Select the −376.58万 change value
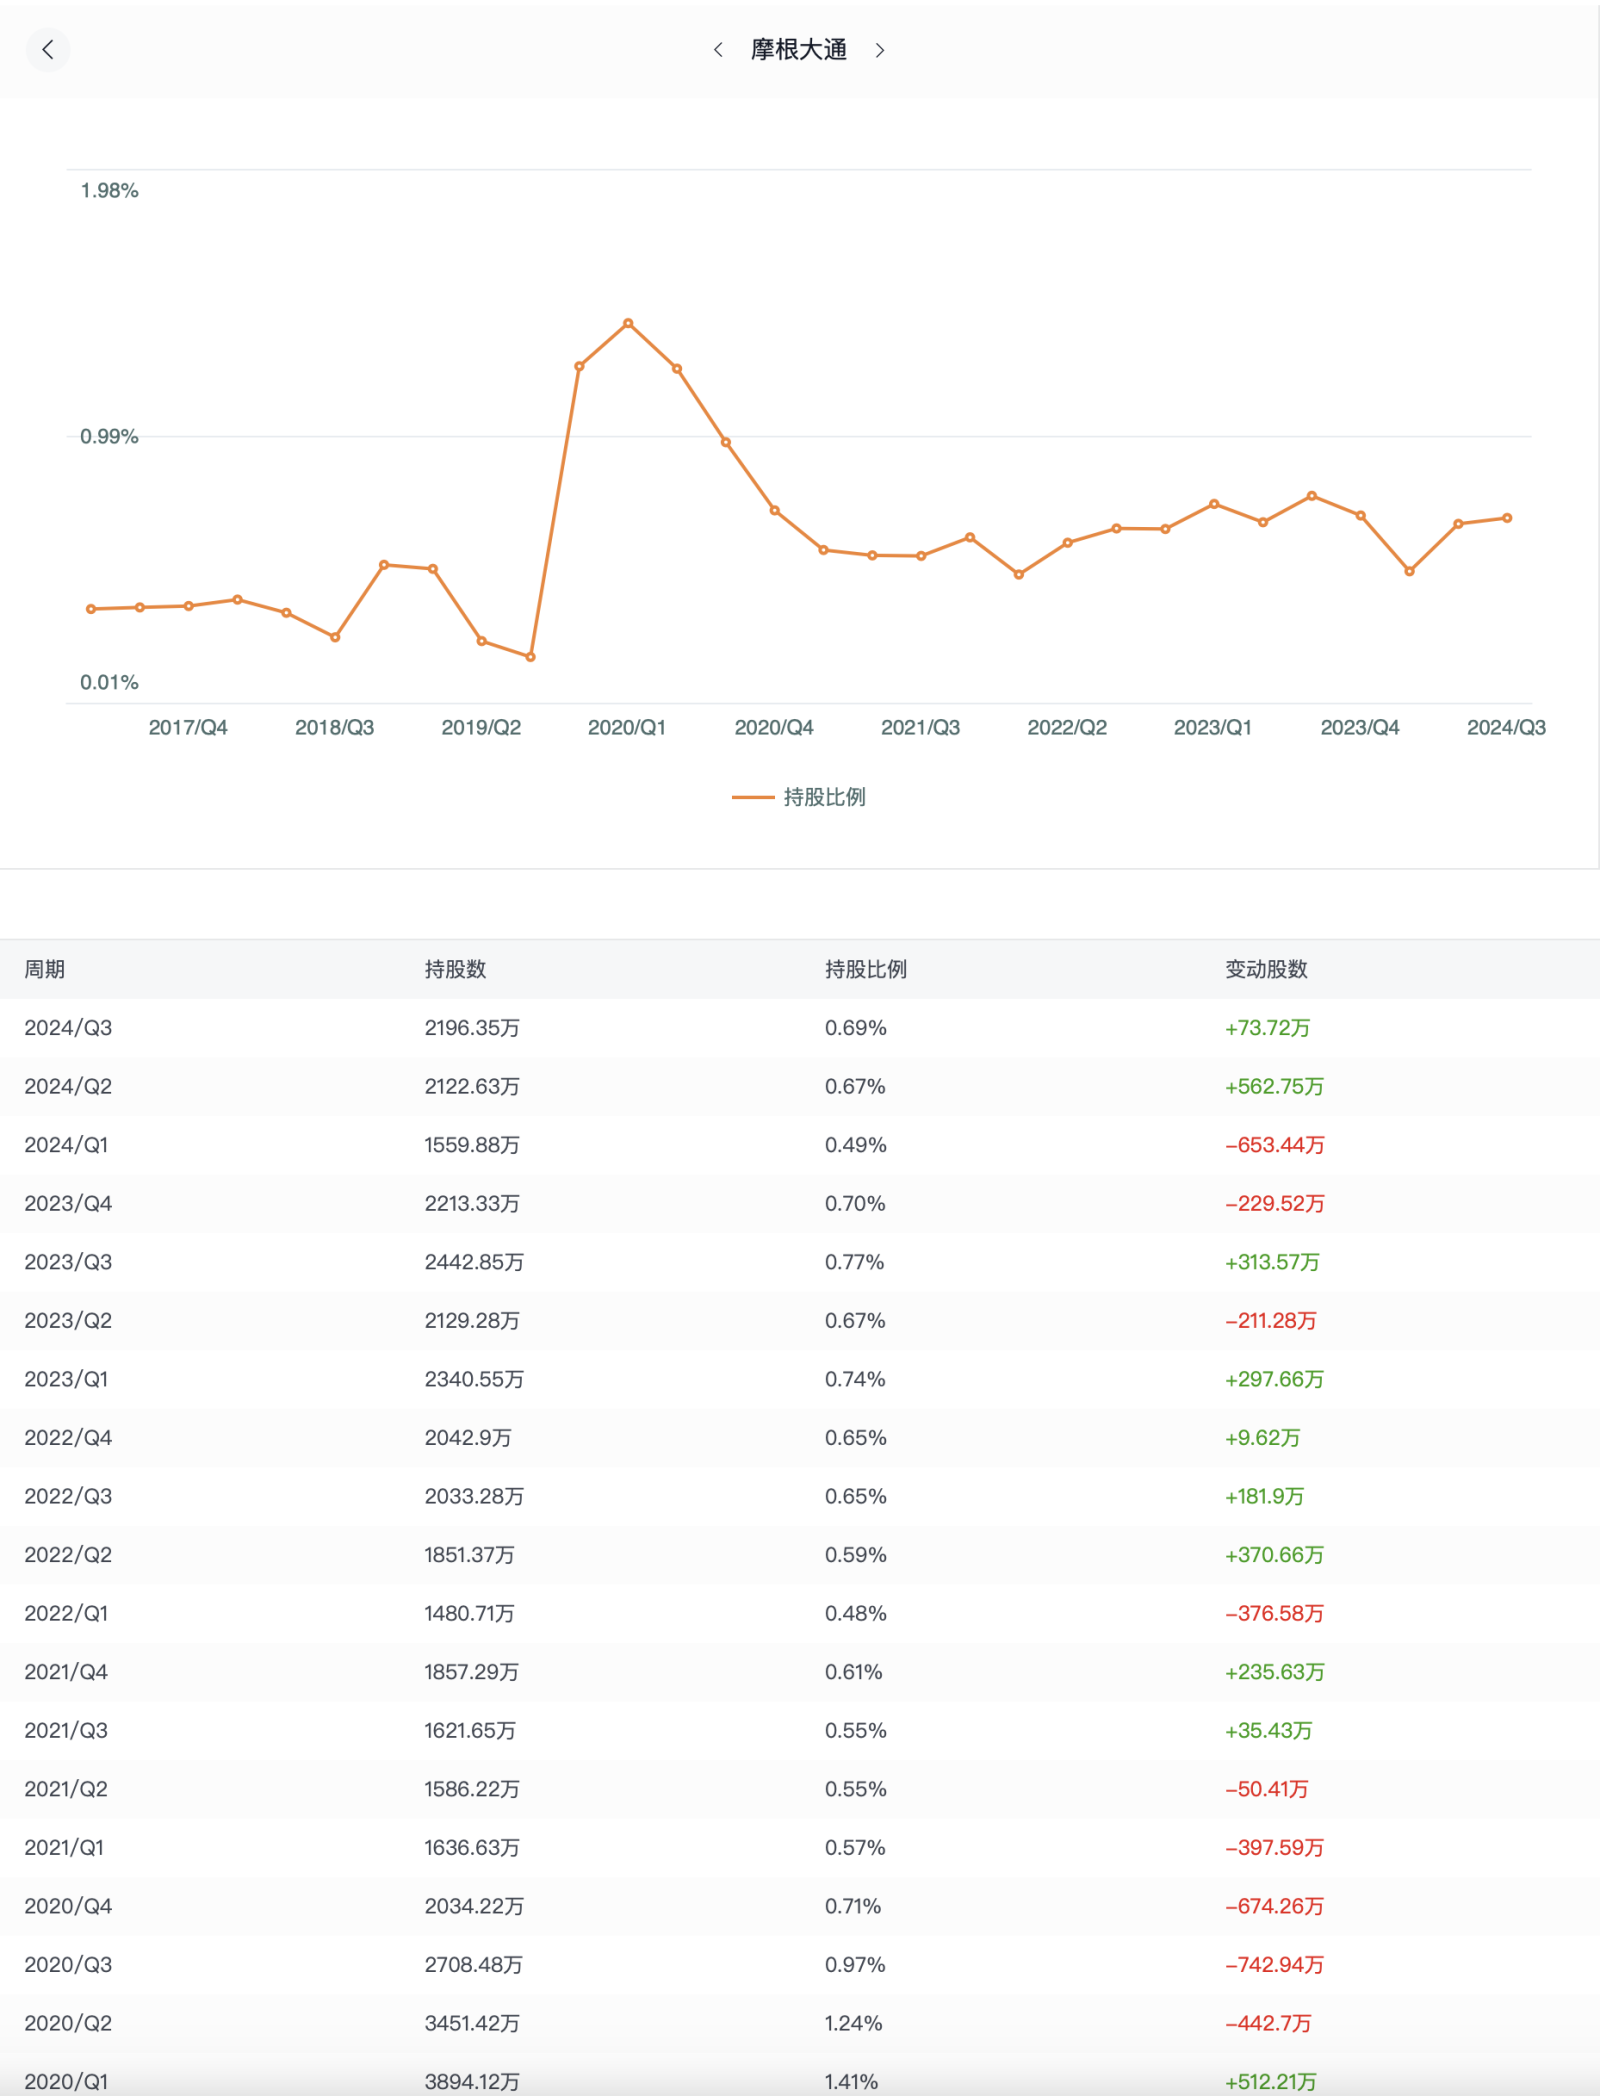 [1275, 1613]
